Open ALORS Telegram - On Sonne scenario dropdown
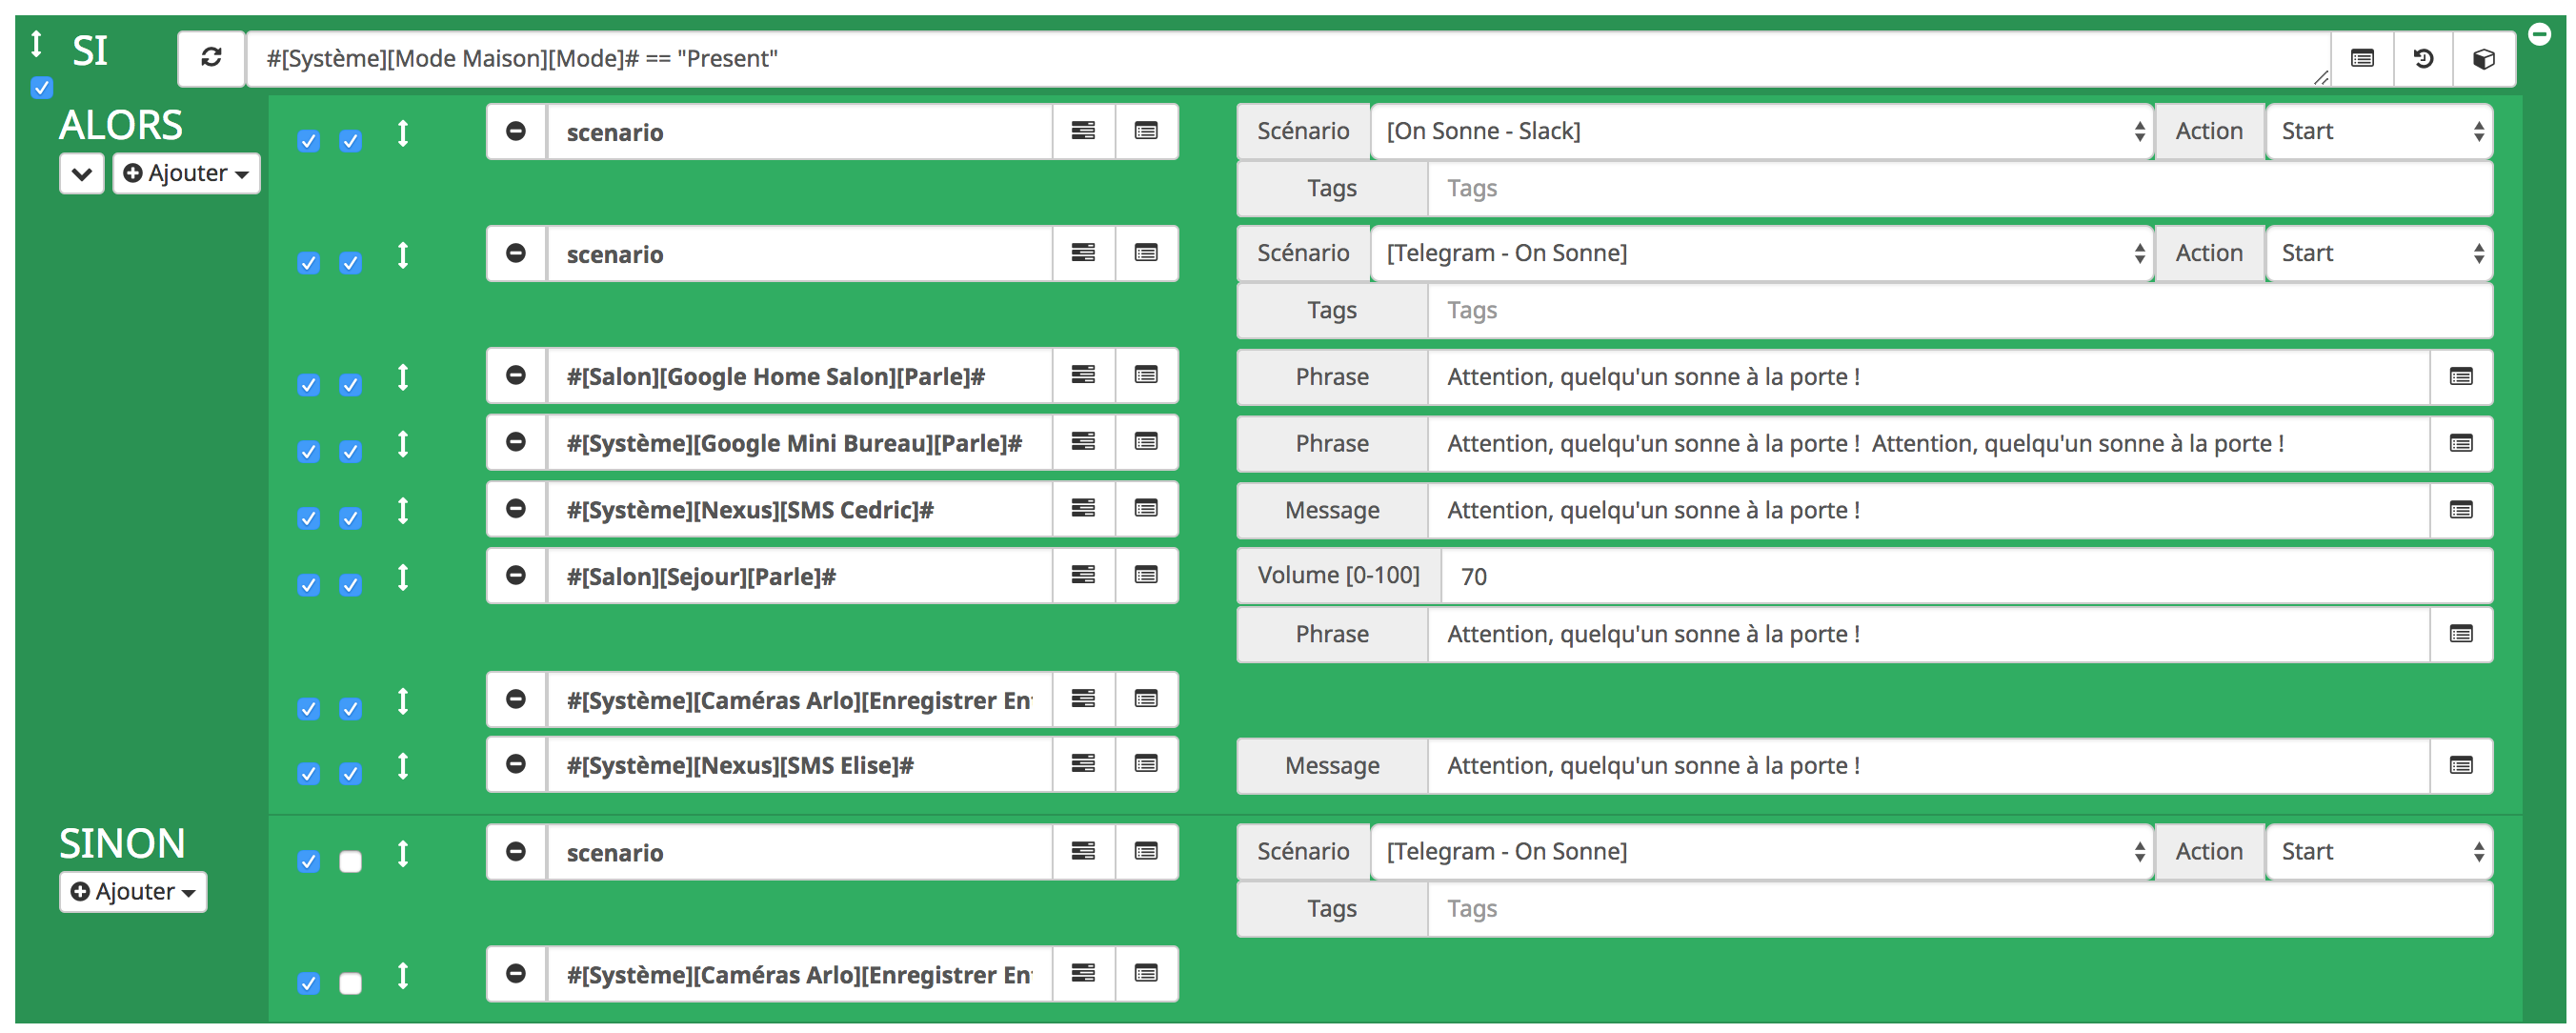The width and height of the screenshot is (2576, 1033). coord(1762,253)
